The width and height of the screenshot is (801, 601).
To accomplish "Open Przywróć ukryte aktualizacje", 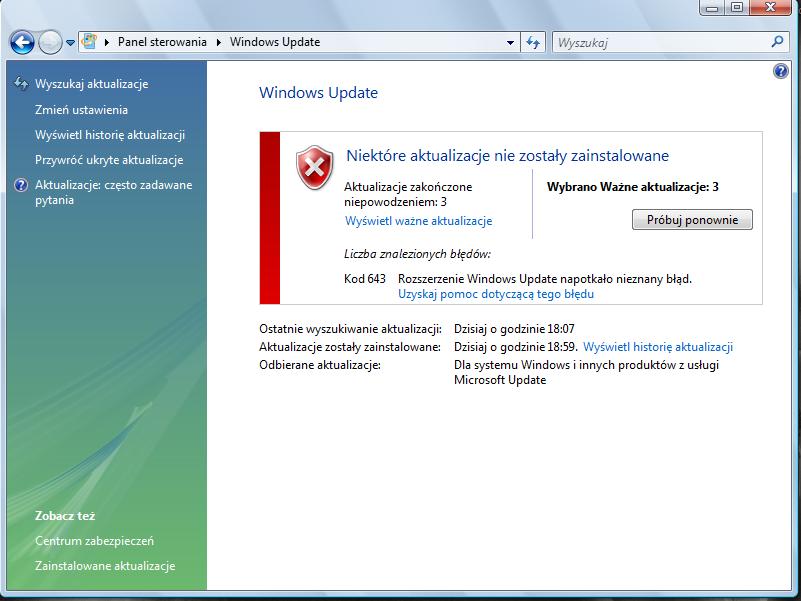I will [x=109, y=160].
